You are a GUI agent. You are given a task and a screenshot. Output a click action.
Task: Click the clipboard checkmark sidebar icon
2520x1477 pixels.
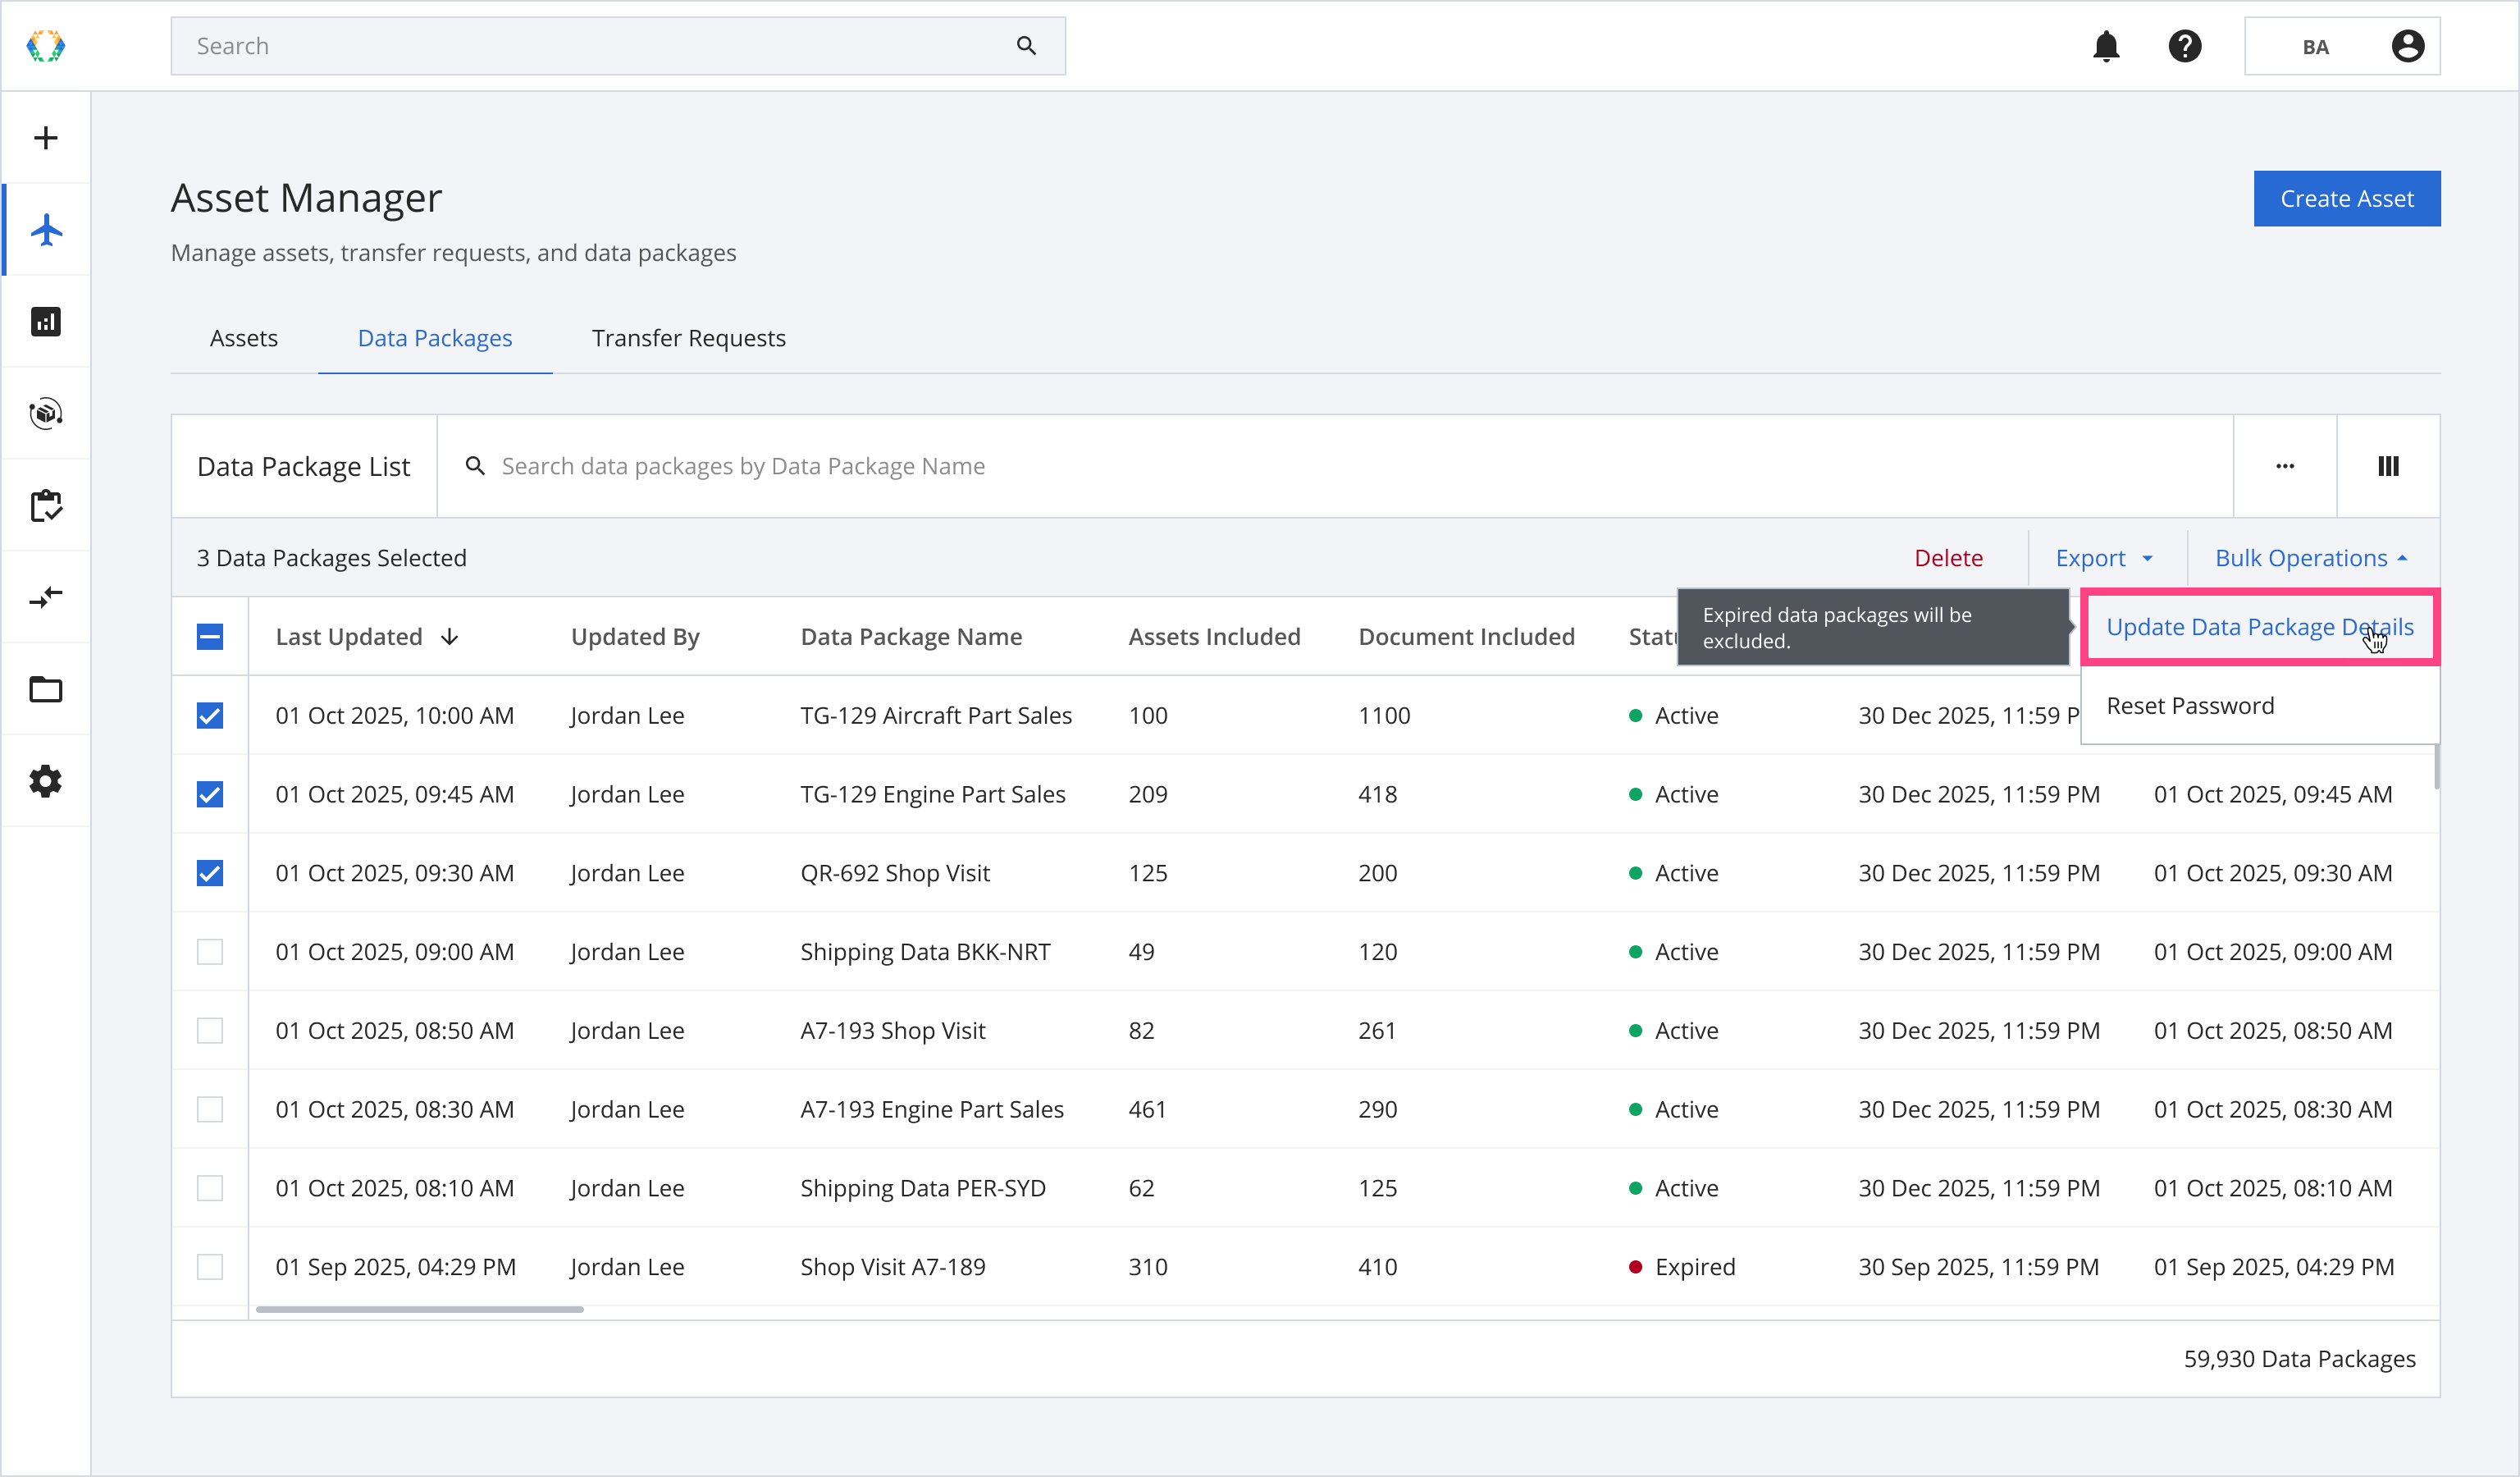coord(46,506)
